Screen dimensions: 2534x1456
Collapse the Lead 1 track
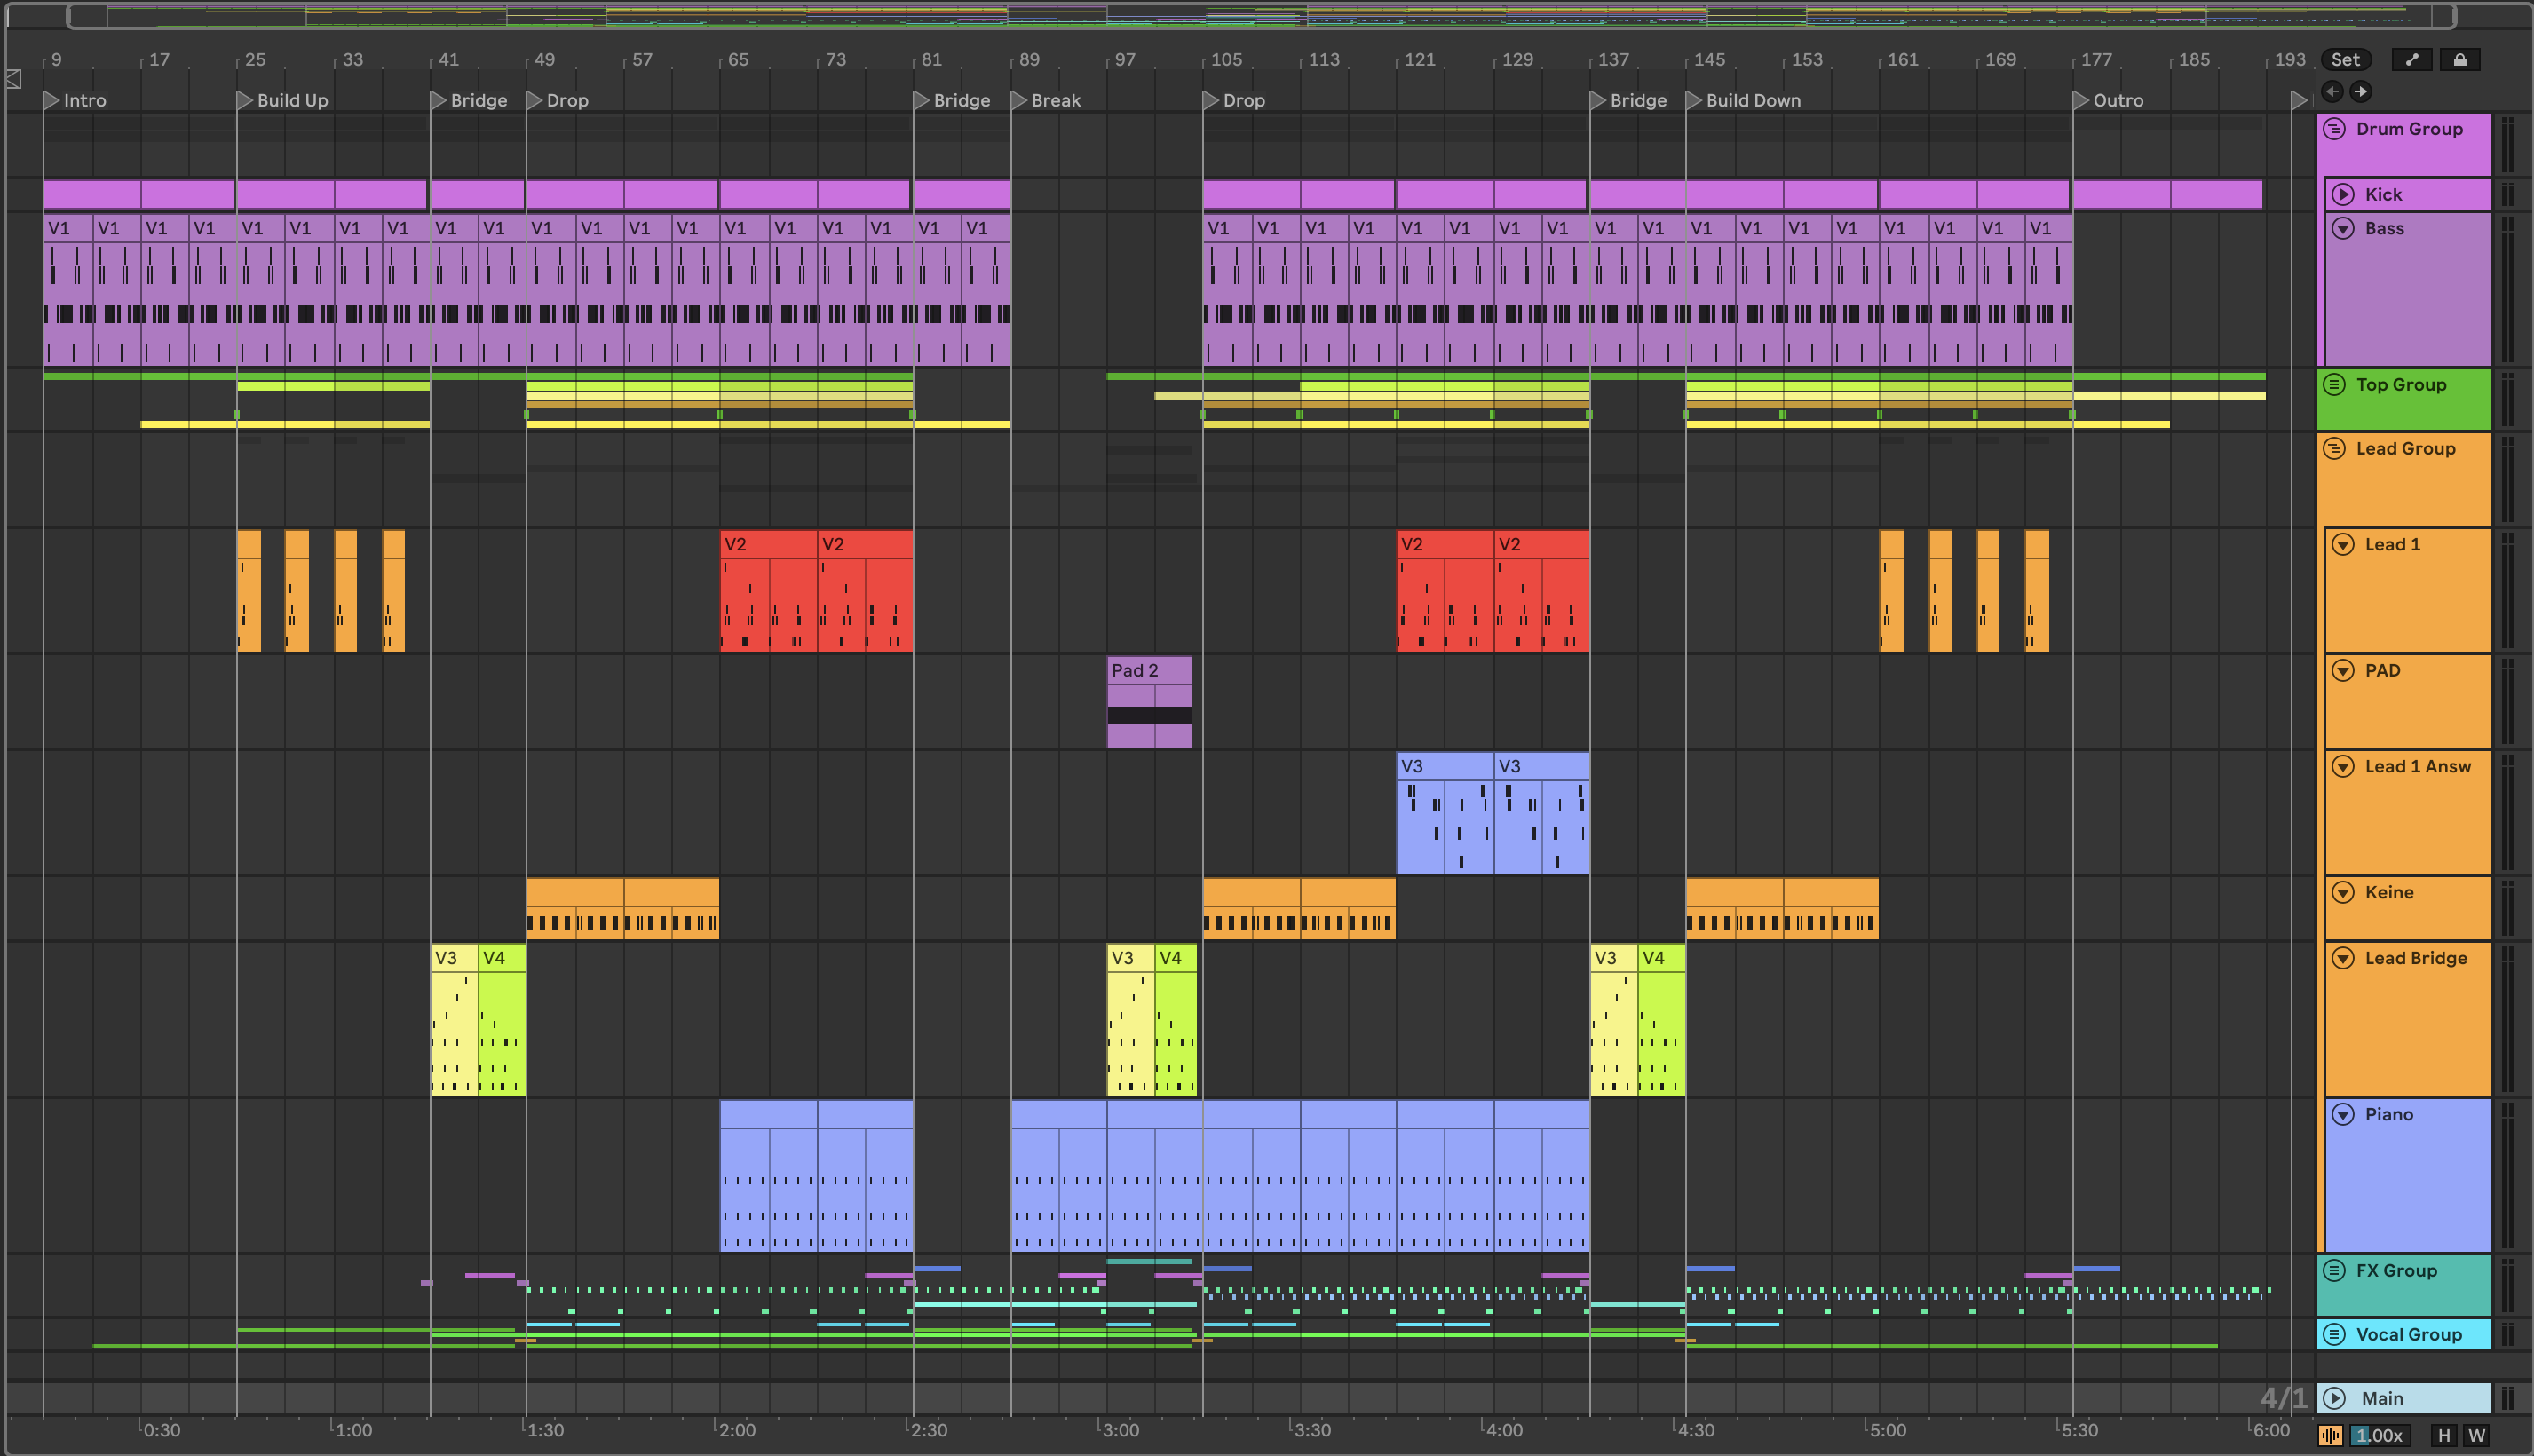point(2343,545)
